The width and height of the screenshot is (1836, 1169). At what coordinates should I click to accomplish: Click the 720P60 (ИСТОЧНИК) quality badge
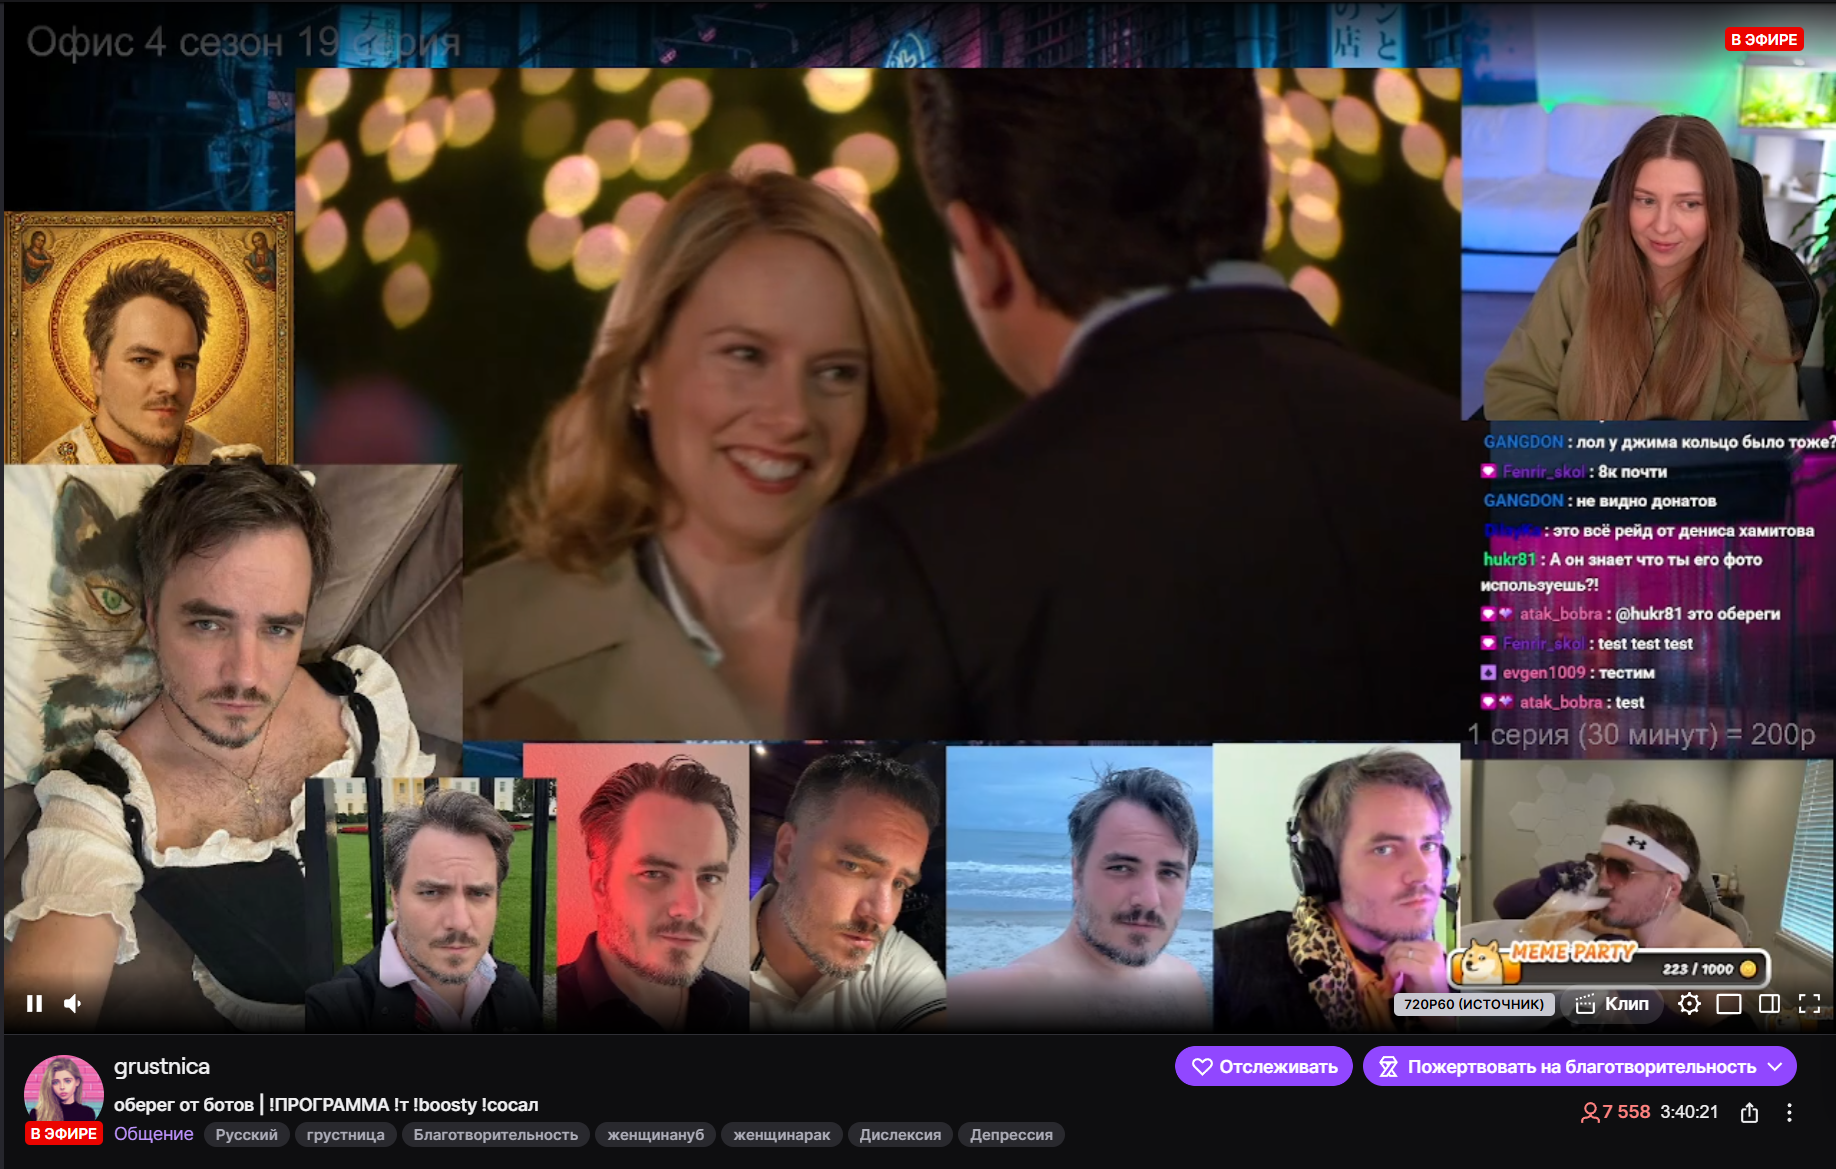coord(1474,1004)
